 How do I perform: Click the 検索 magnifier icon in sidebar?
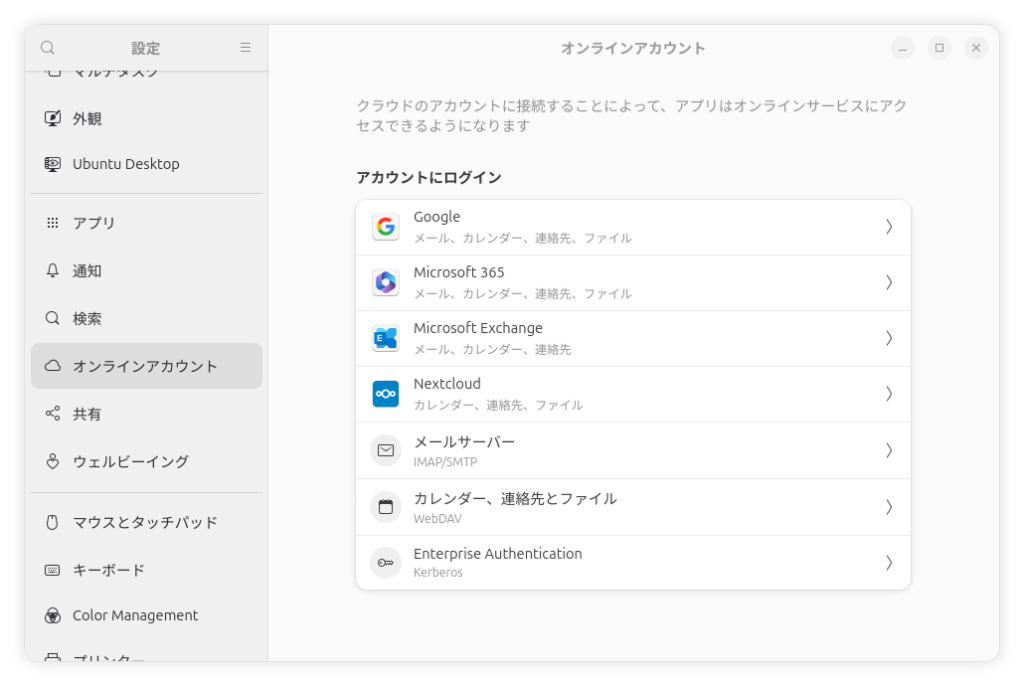(51, 318)
